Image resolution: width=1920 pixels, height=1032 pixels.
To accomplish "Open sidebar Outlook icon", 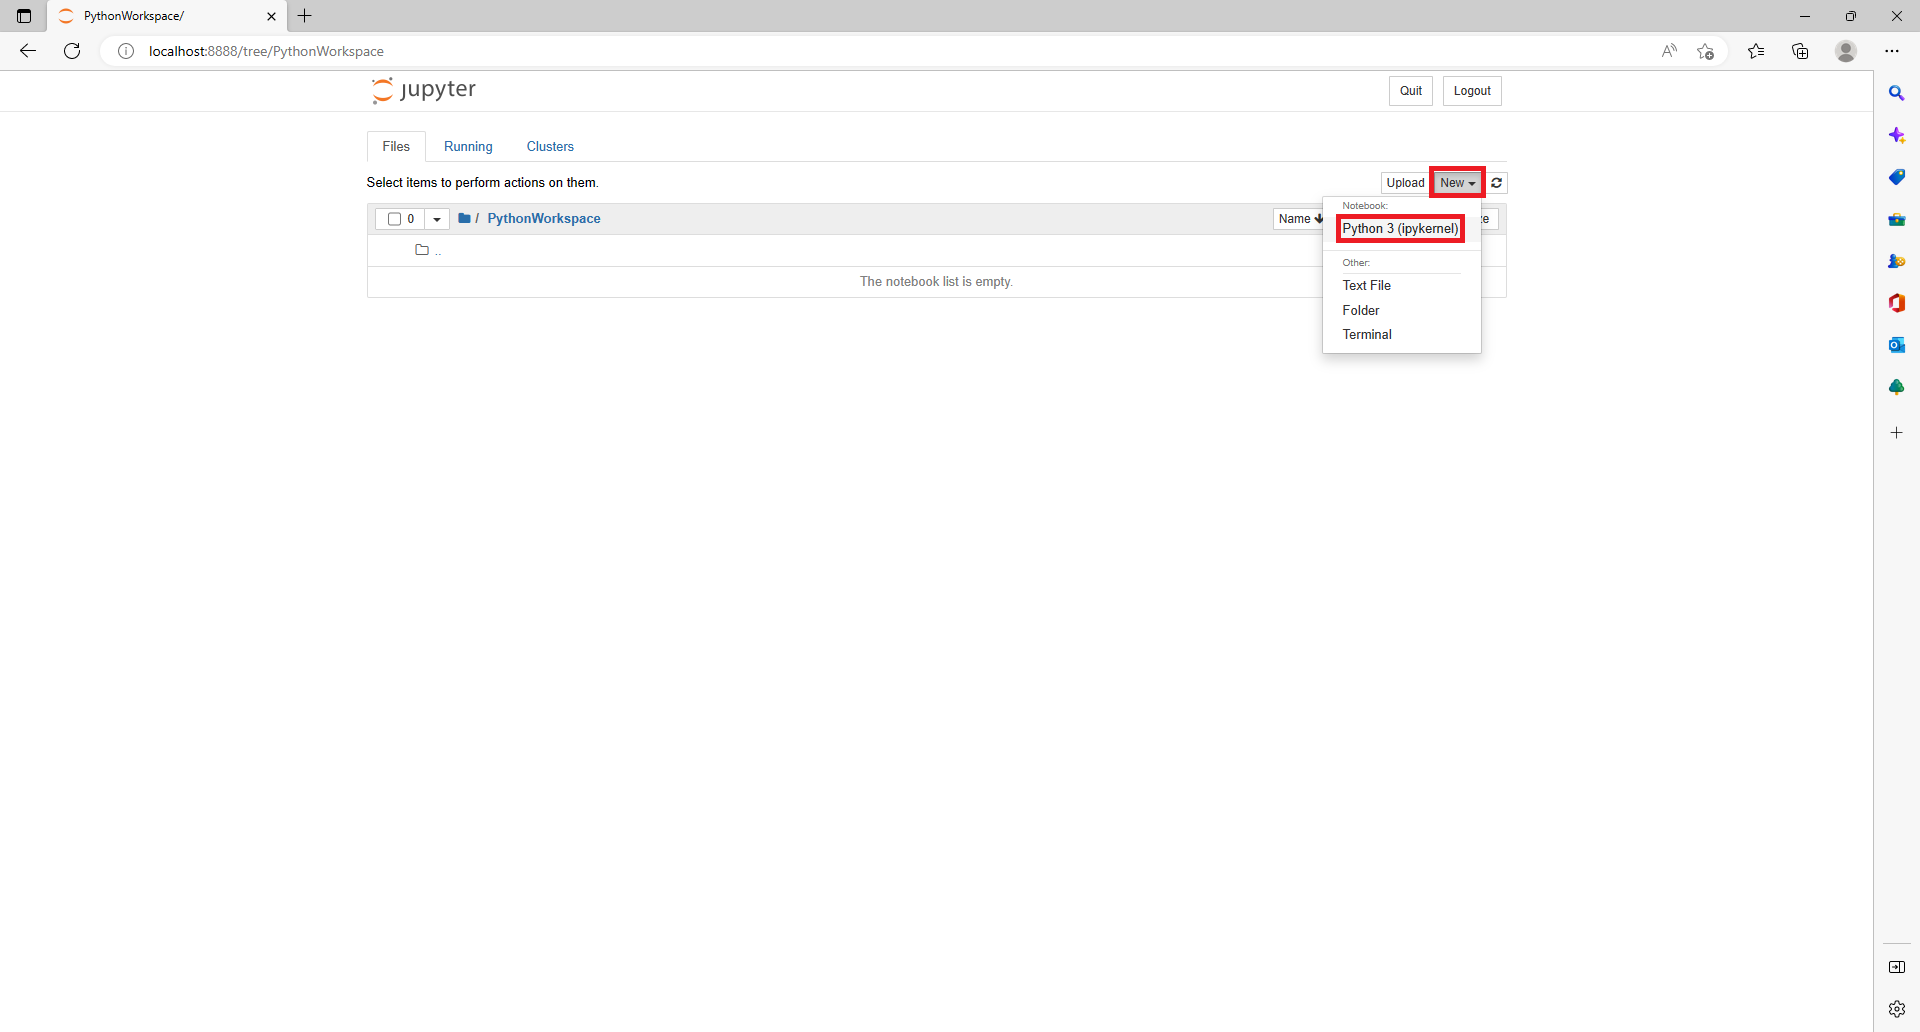I will (x=1897, y=345).
